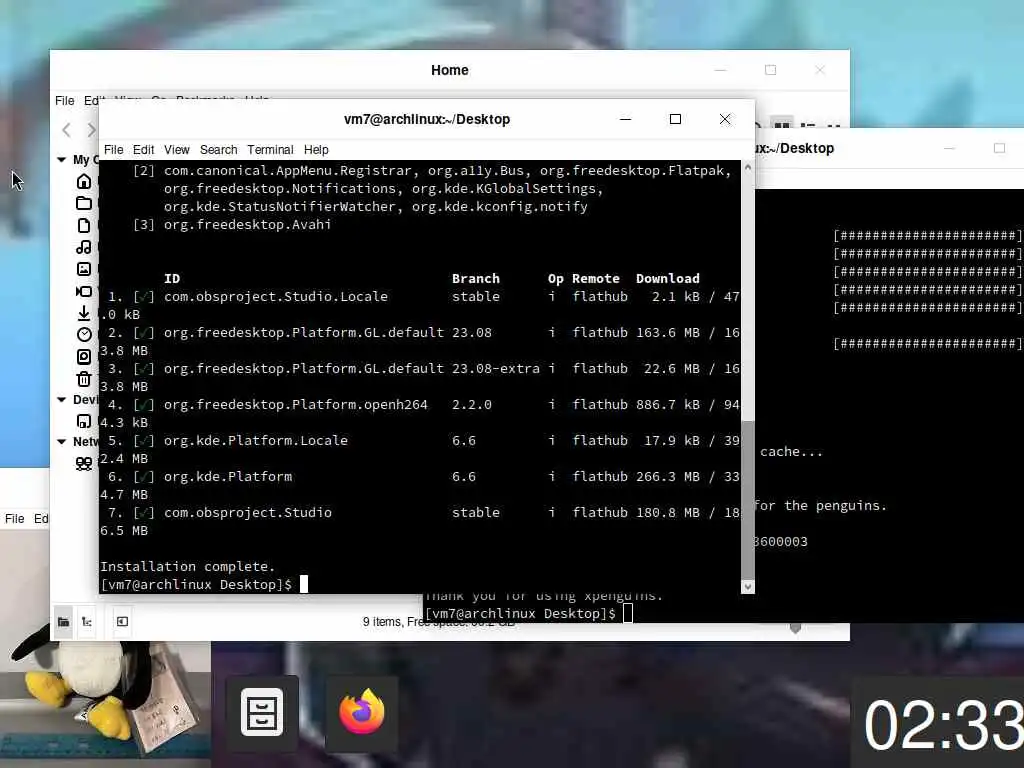Show tree view with the statusbar tree icon
This screenshot has height=768, width=1024.
pyautogui.click(x=86, y=622)
